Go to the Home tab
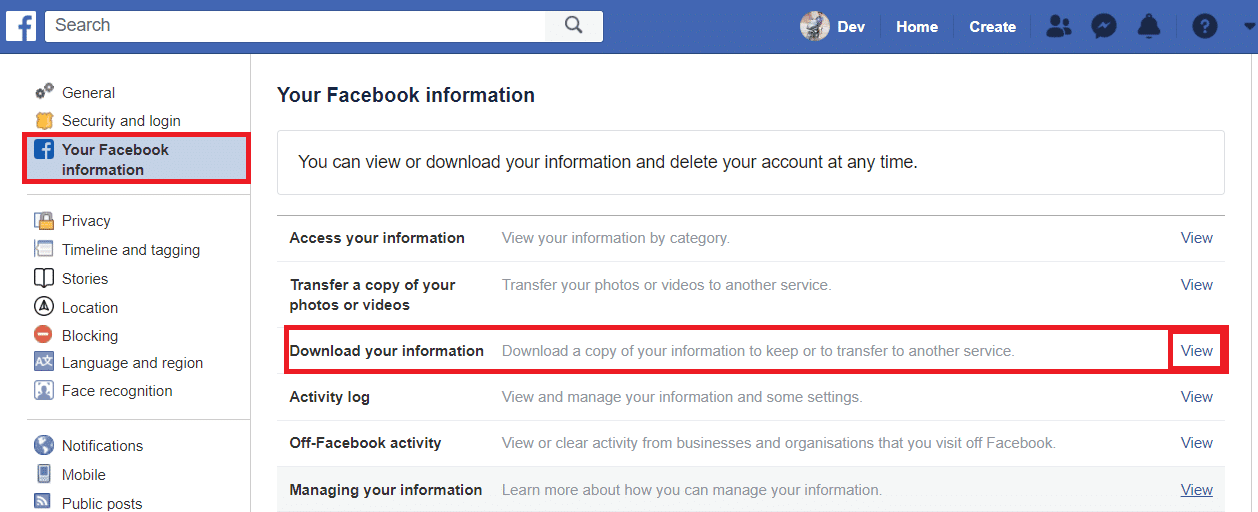The height and width of the screenshot is (512, 1258). (x=916, y=27)
